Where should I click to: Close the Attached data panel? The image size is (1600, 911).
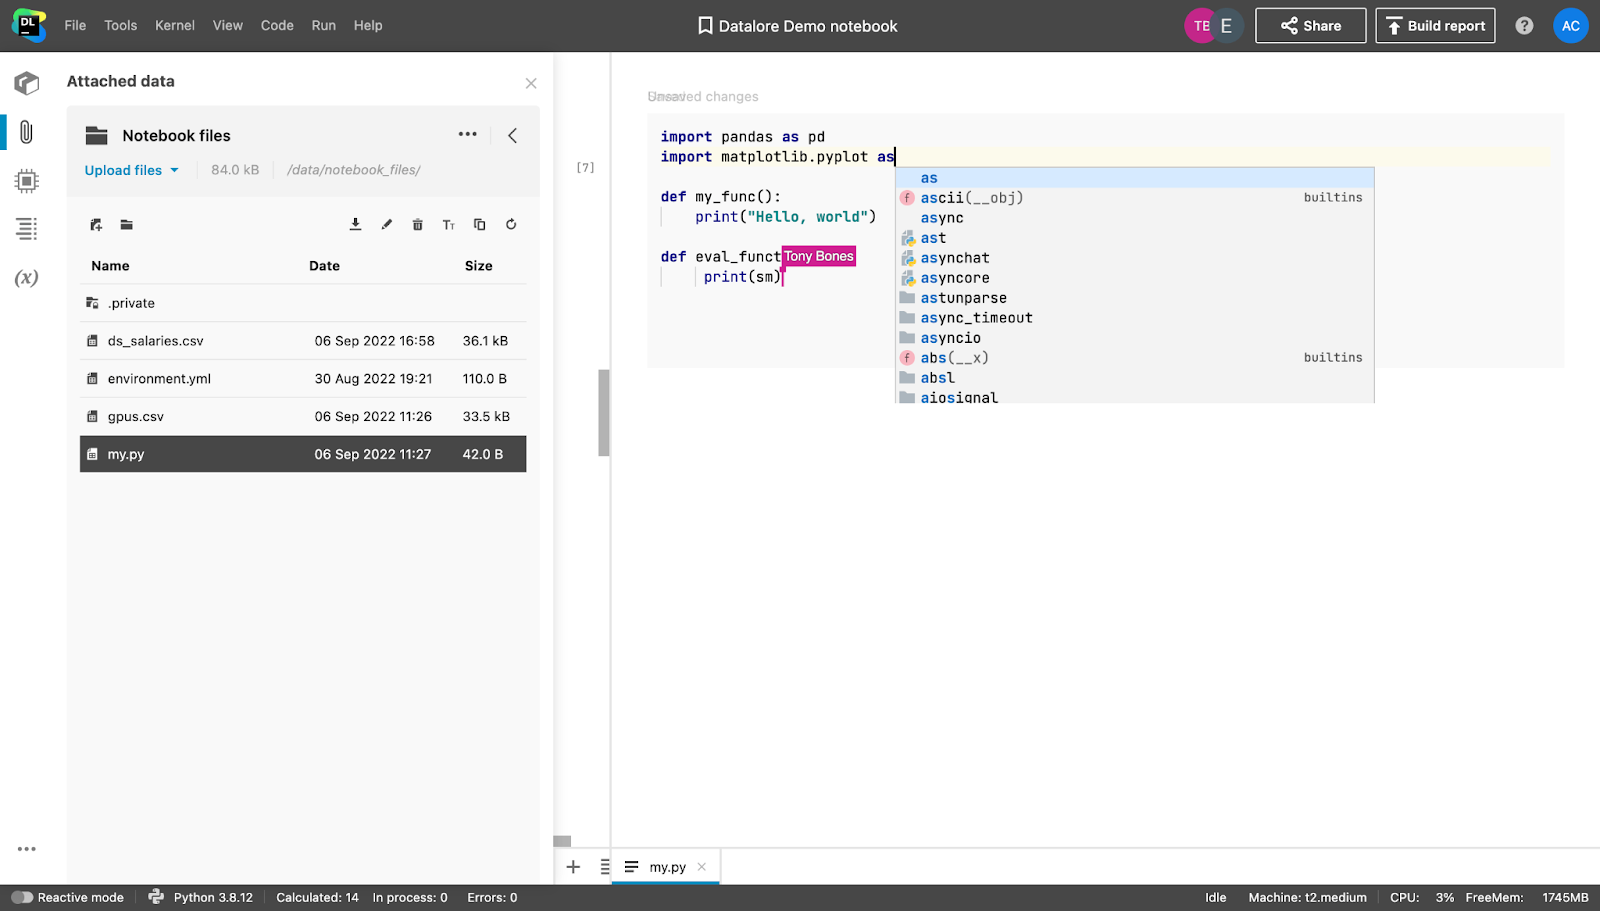pyautogui.click(x=531, y=83)
